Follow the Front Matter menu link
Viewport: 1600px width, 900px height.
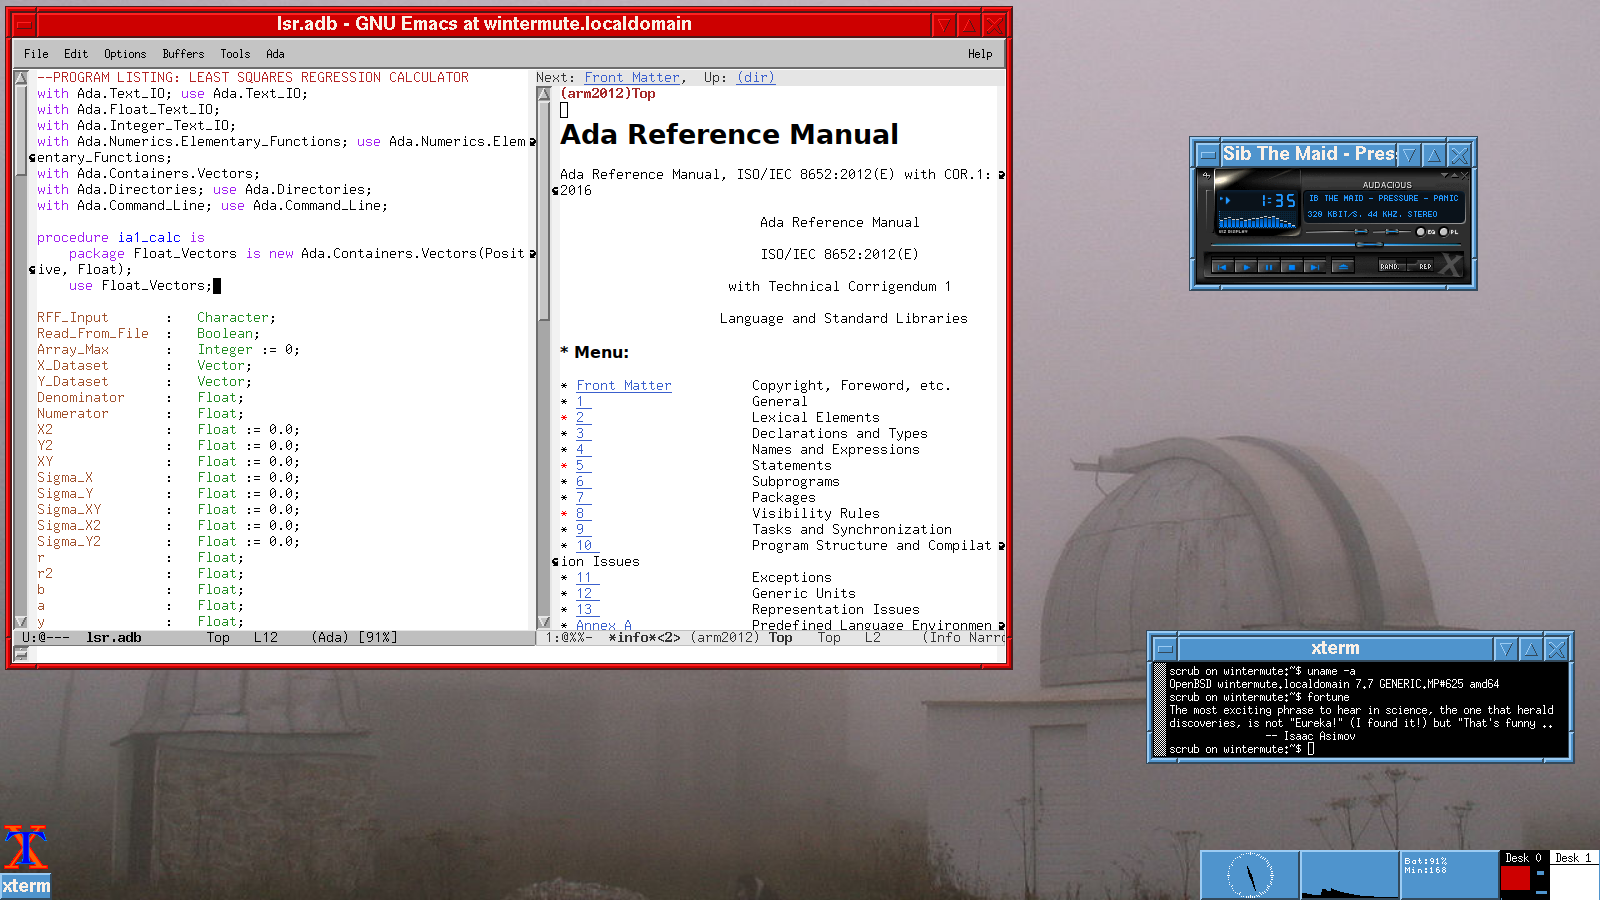coord(623,386)
